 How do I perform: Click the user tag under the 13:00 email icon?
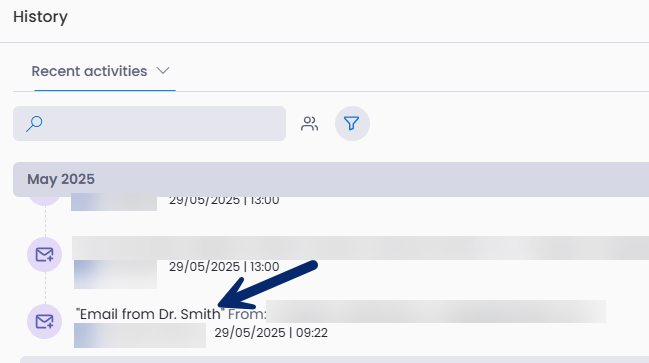(115, 274)
